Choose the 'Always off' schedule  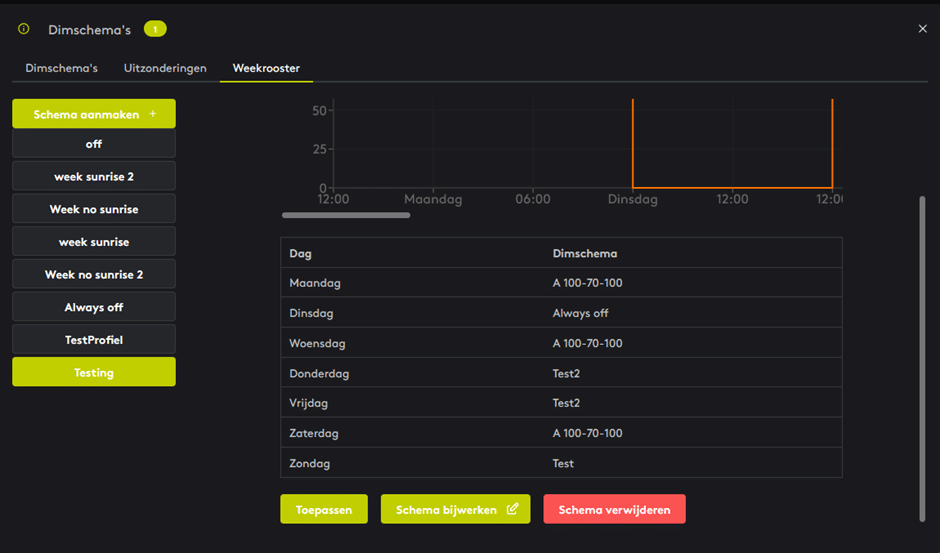pyautogui.click(x=94, y=307)
